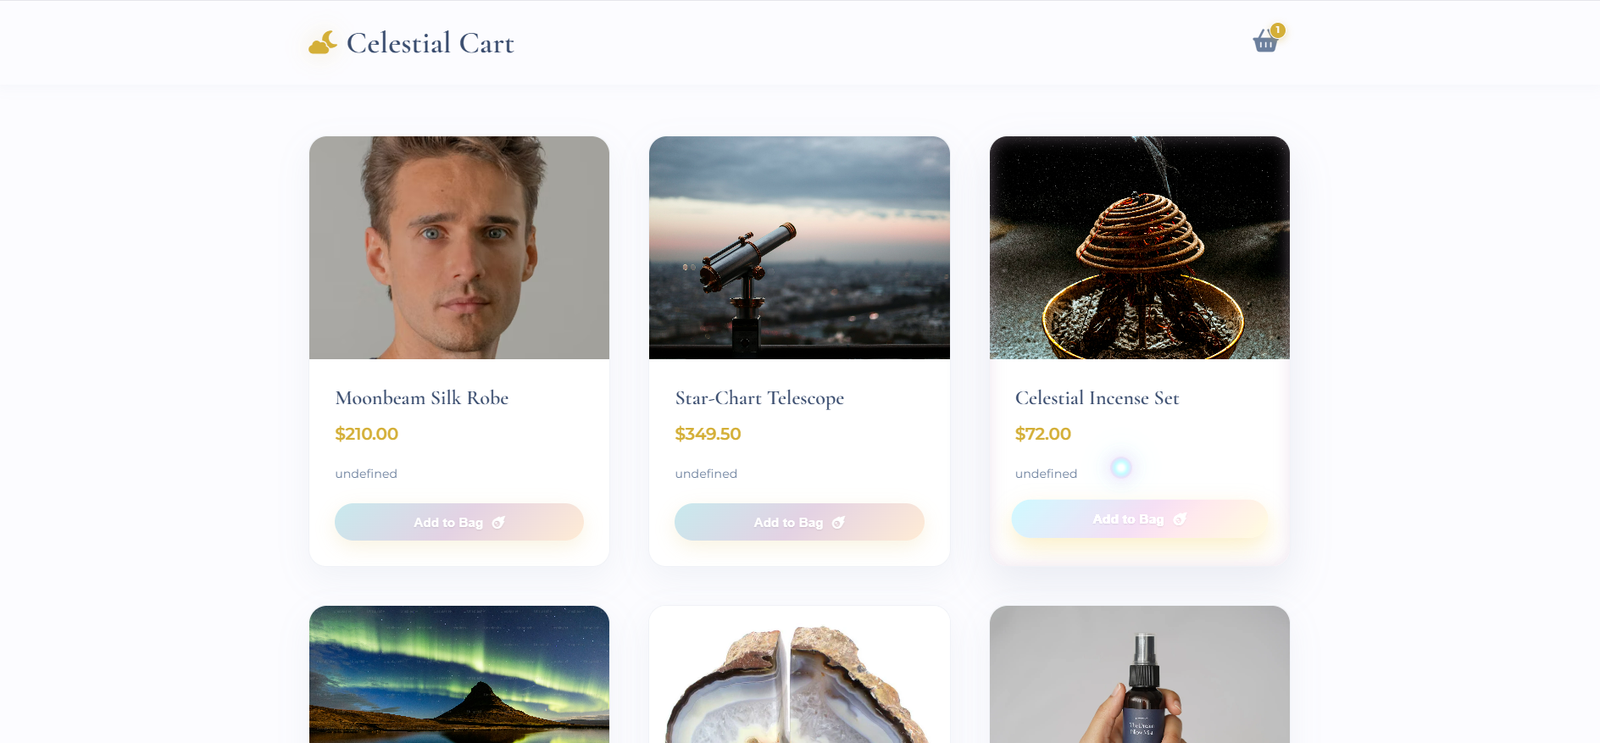Click the comet icon on Celestial Incense Set's button

pyautogui.click(x=1180, y=519)
